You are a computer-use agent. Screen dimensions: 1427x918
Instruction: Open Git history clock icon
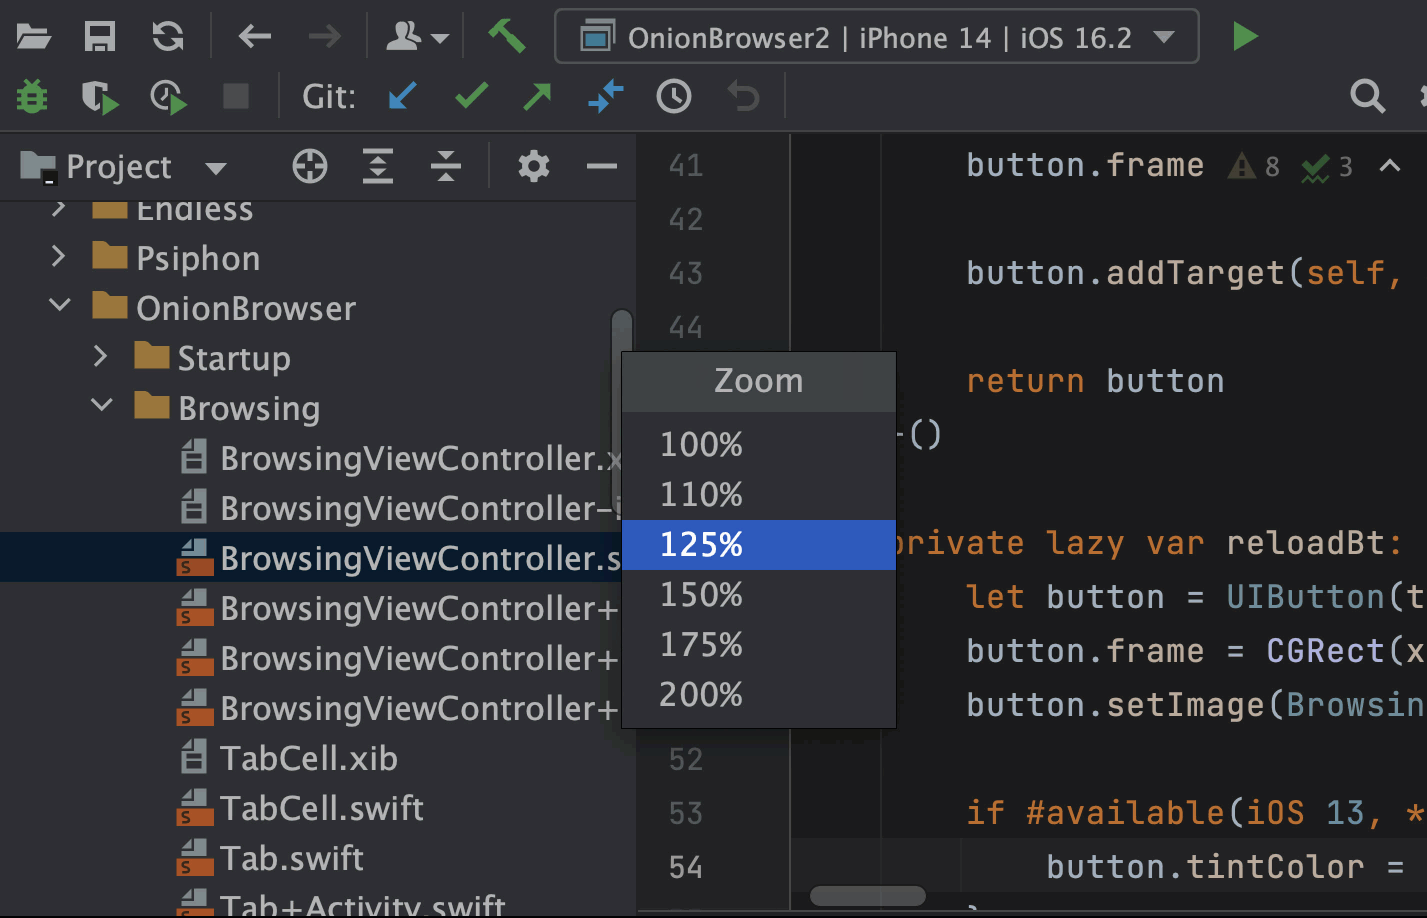tap(674, 97)
